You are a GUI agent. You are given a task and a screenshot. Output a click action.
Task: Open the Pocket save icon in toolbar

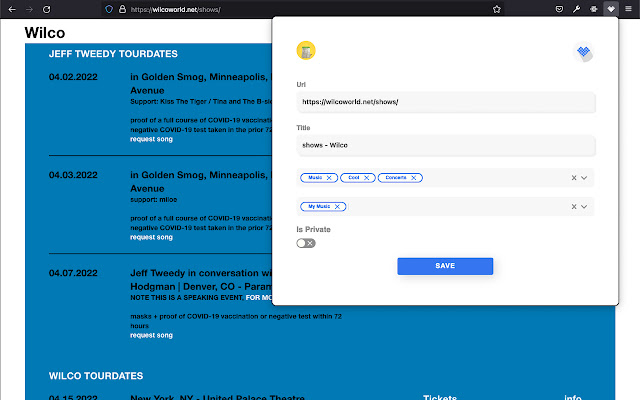[559, 9]
